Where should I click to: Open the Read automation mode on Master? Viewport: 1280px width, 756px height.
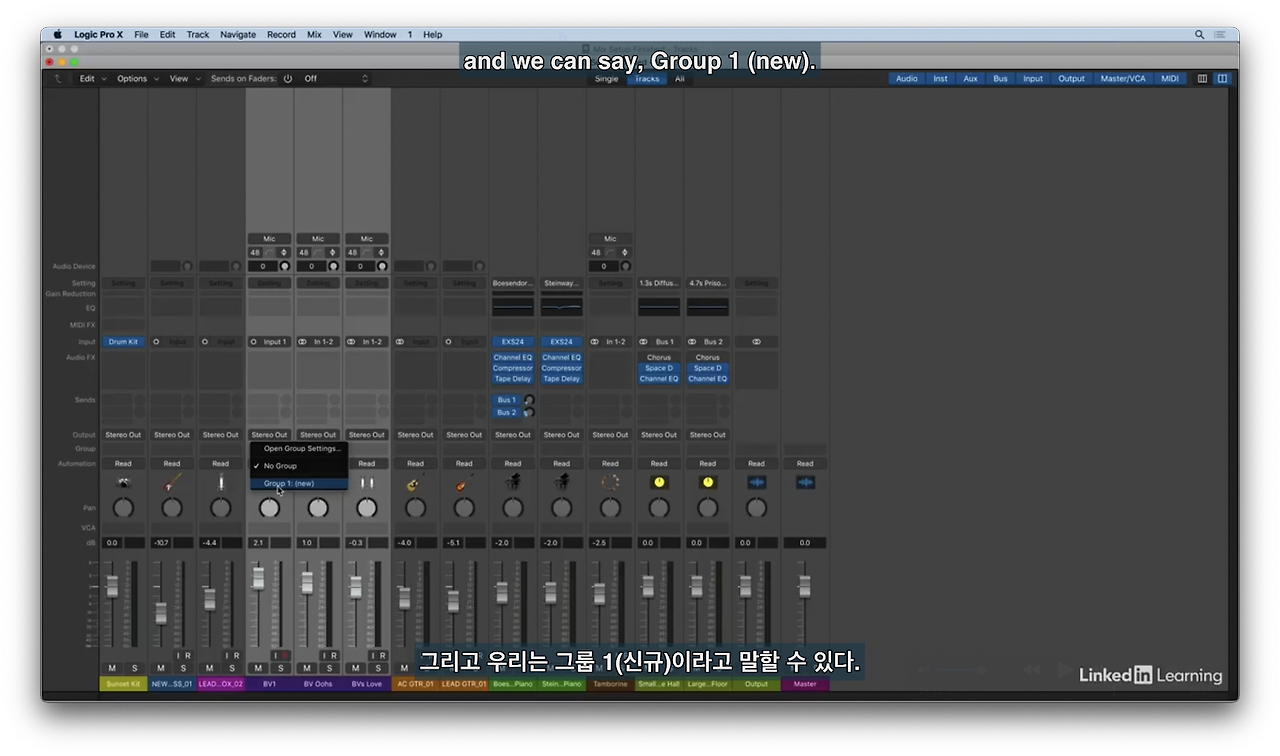(x=805, y=464)
